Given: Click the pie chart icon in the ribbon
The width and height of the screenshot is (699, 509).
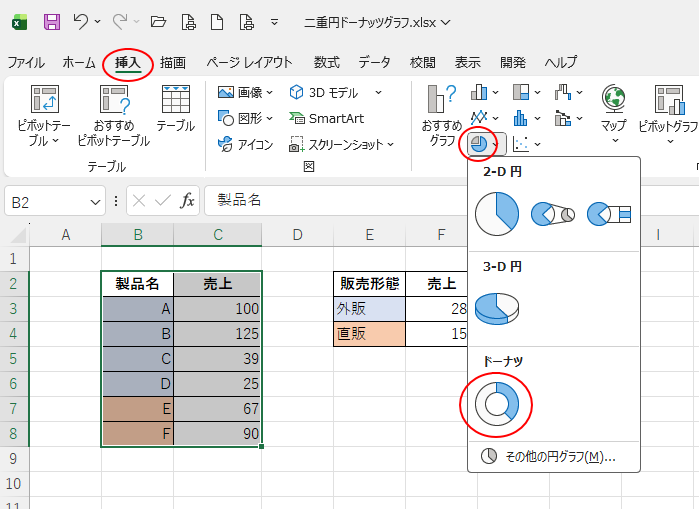Looking at the screenshot, I should [x=479, y=144].
